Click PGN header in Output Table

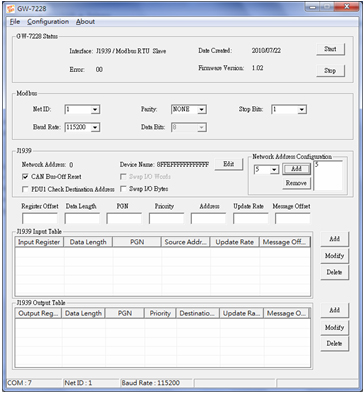point(125,313)
